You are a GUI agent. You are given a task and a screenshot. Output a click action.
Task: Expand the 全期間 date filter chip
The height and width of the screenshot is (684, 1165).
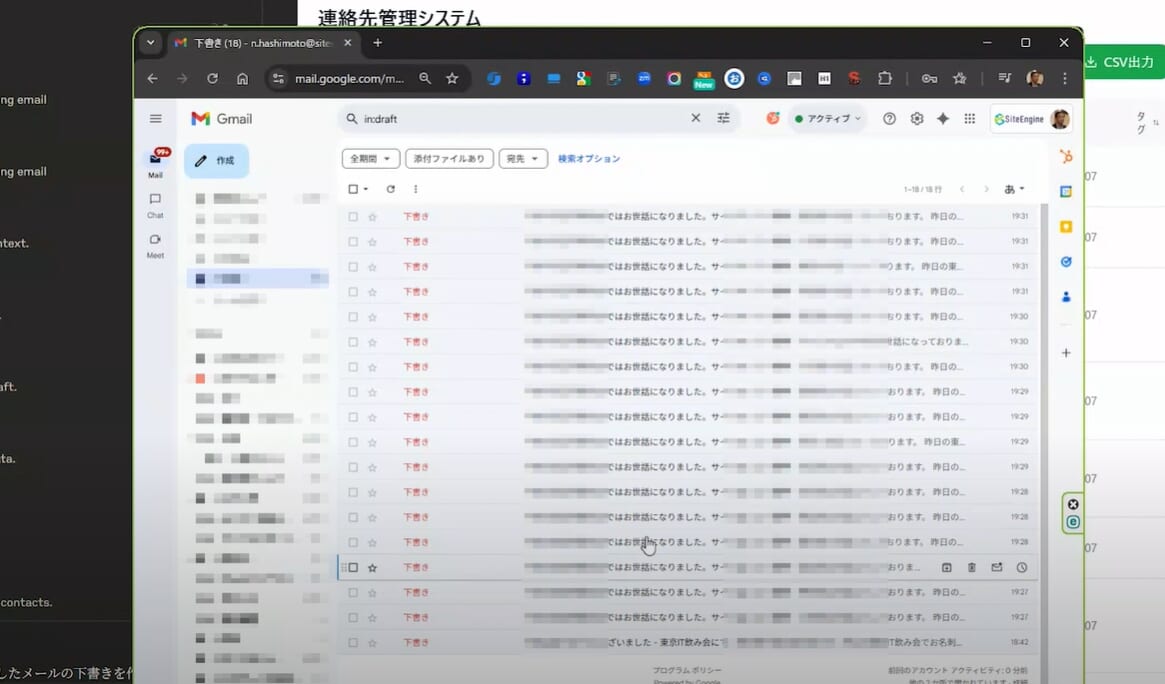click(x=371, y=159)
